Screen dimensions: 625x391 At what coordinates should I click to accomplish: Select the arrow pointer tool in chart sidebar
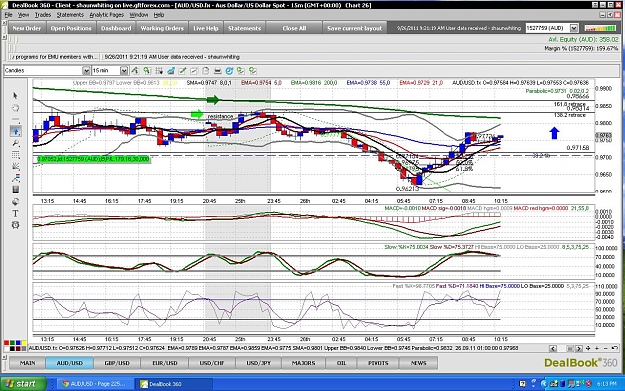(x=15, y=96)
